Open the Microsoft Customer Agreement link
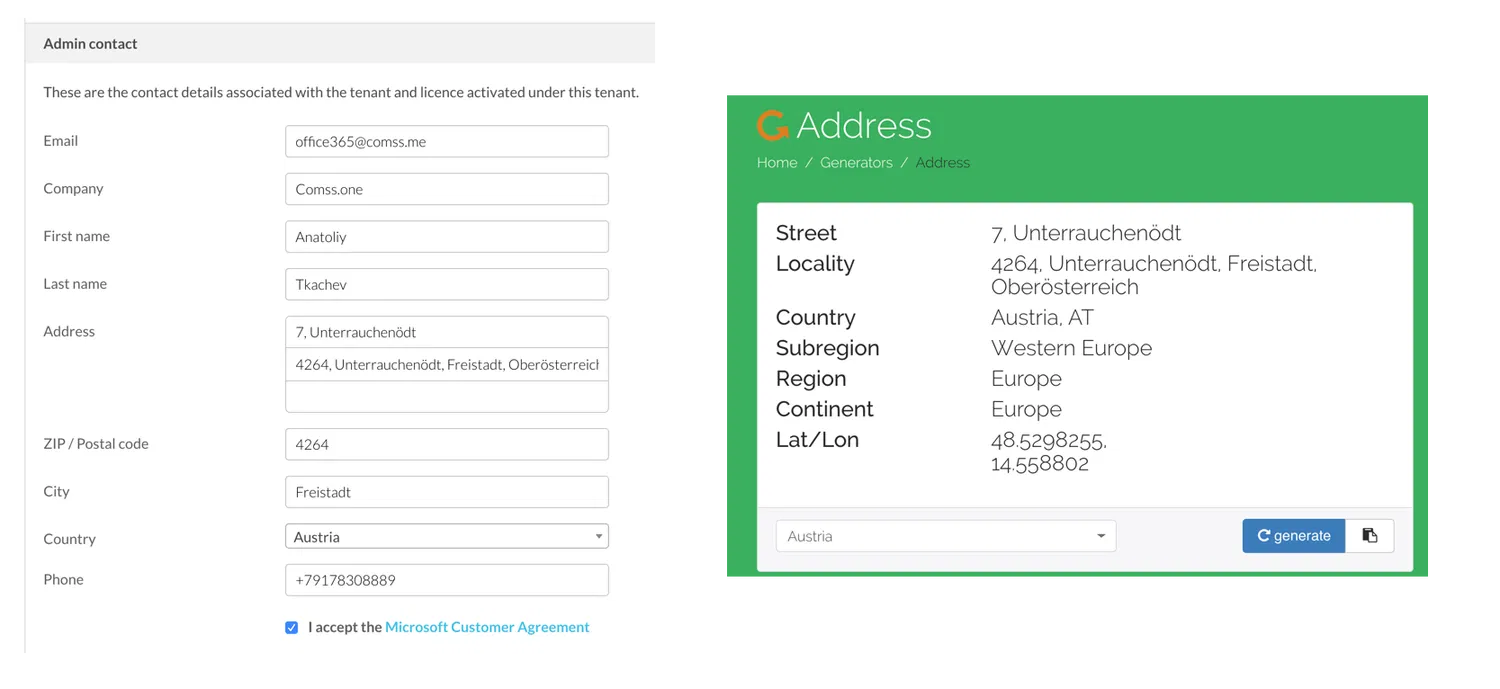 [487, 627]
